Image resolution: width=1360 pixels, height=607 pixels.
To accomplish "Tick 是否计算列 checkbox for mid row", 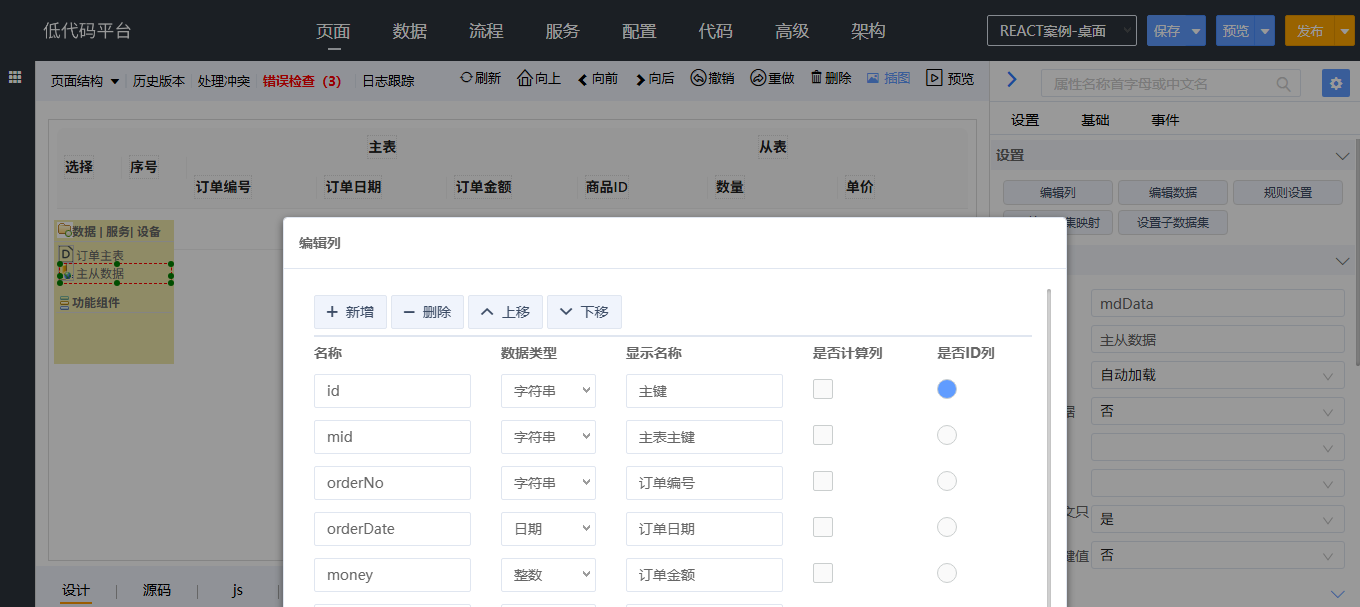I will [823, 435].
